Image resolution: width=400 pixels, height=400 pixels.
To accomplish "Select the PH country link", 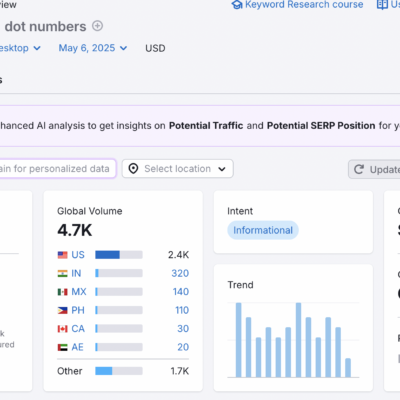I will (78, 310).
